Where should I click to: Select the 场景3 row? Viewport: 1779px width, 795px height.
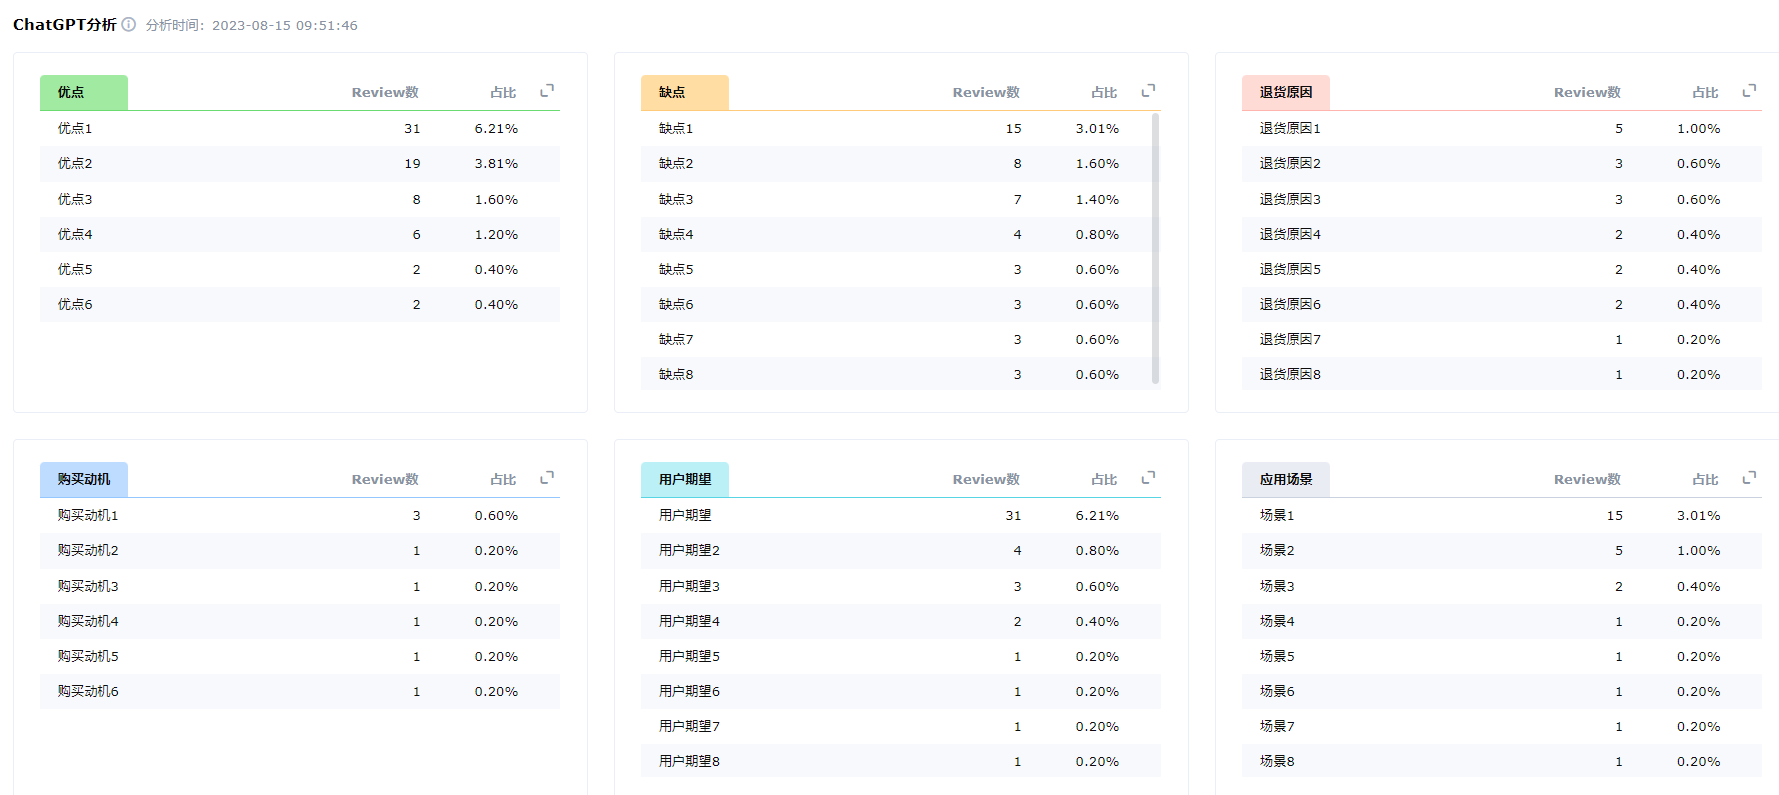tap(1502, 586)
